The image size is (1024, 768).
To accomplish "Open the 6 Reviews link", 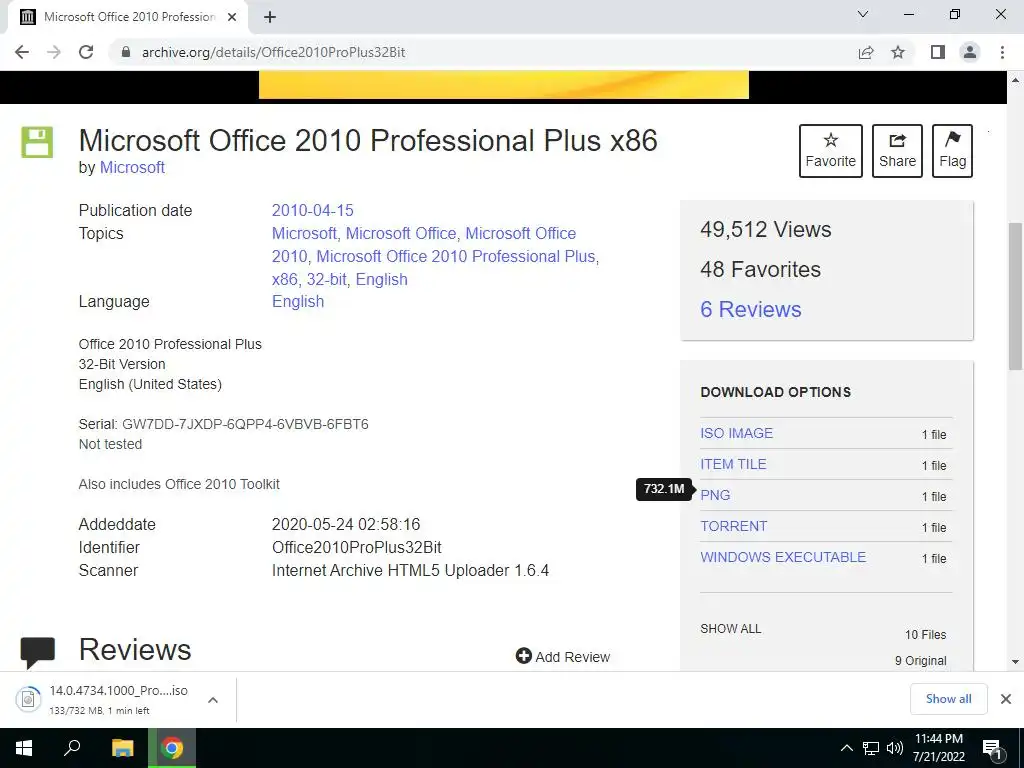I will pyautogui.click(x=750, y=310).
